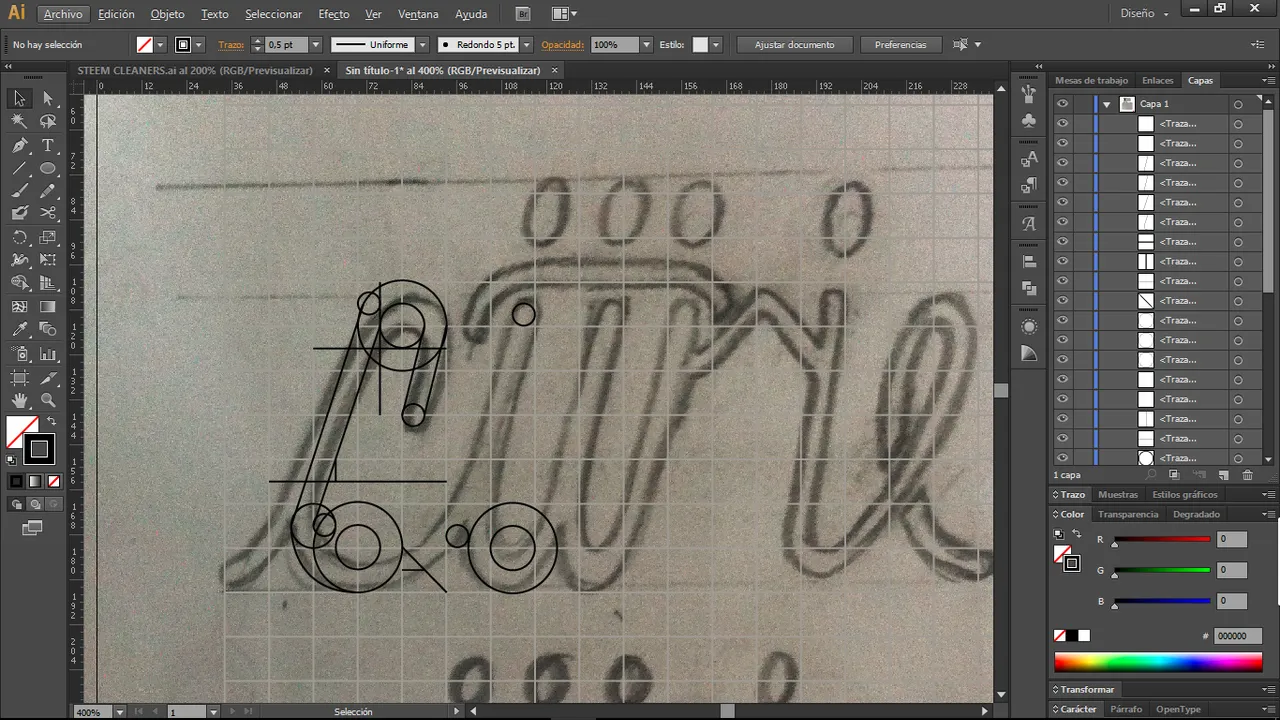
Task: Select the Hand tool
Action: (19, 401)
